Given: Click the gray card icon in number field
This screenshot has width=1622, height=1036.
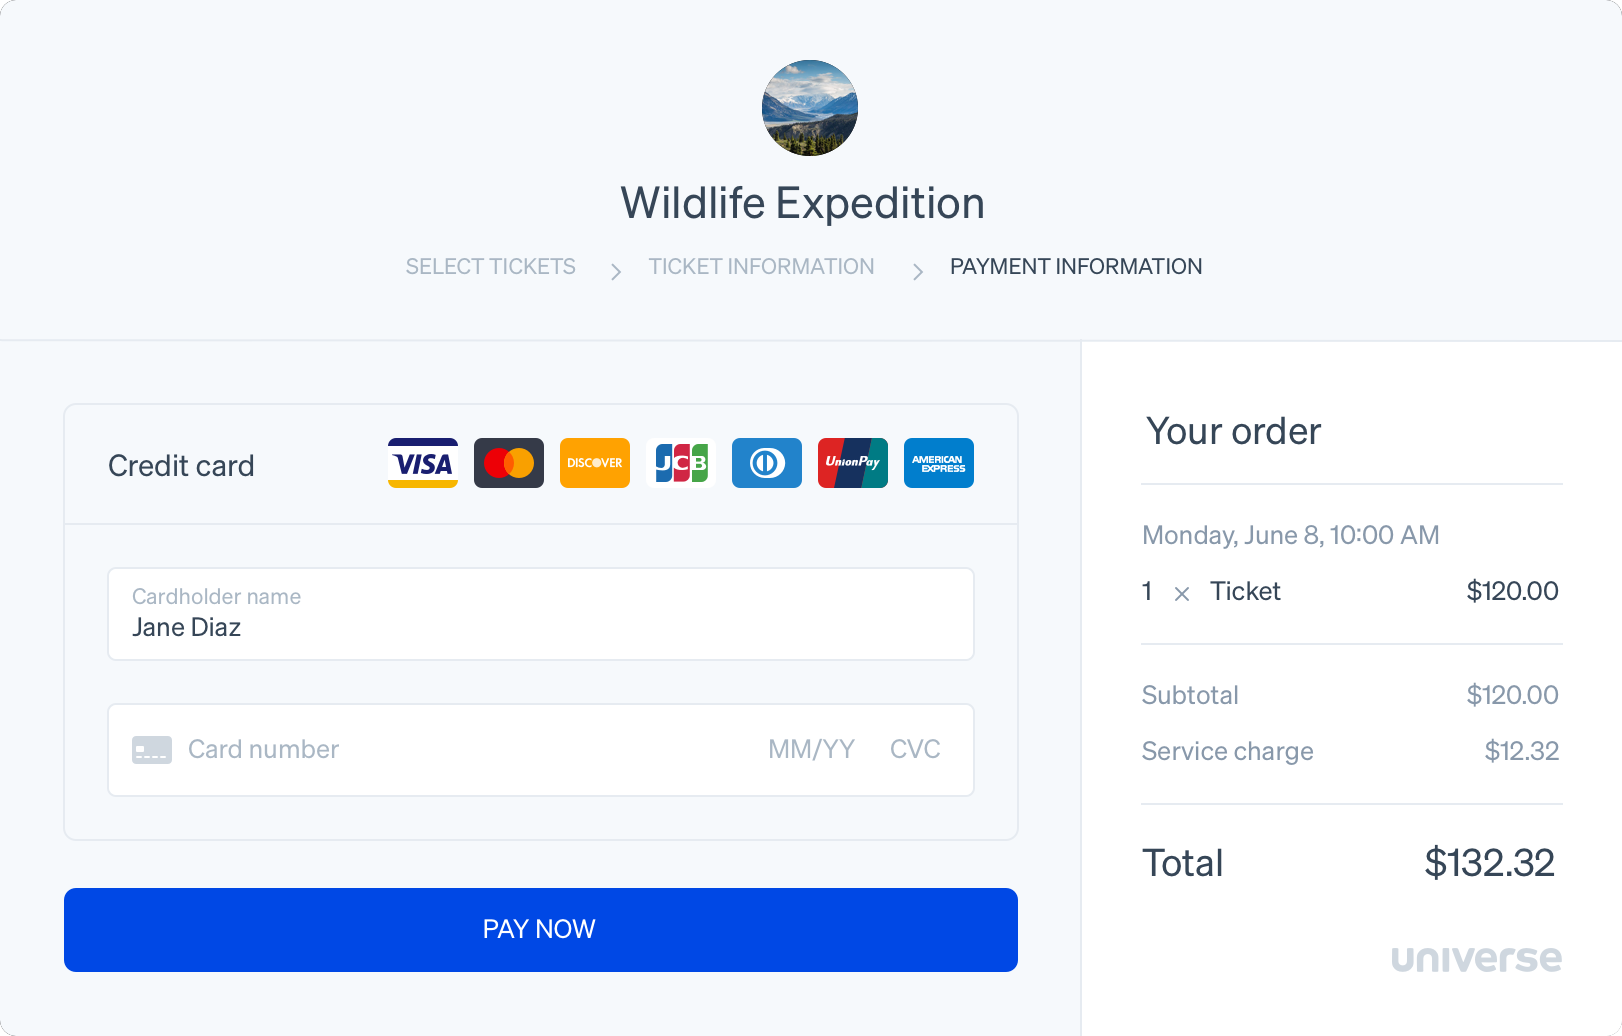Looking at the screenshot, I should pyautogui.click(x=152, y=750).
